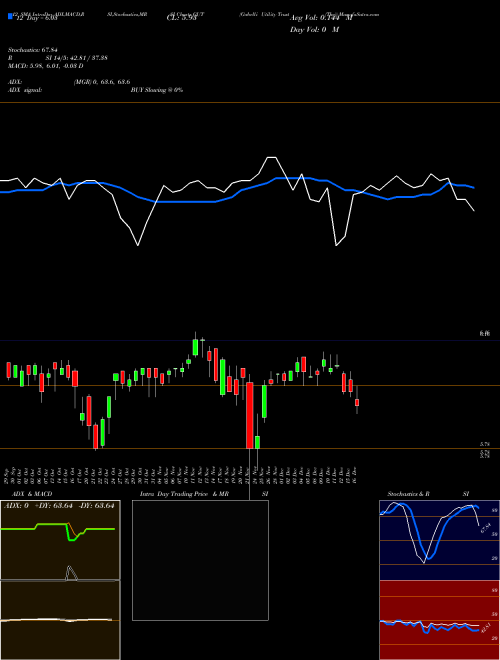Click the empty Intra Day Trading Price panel

200,560
